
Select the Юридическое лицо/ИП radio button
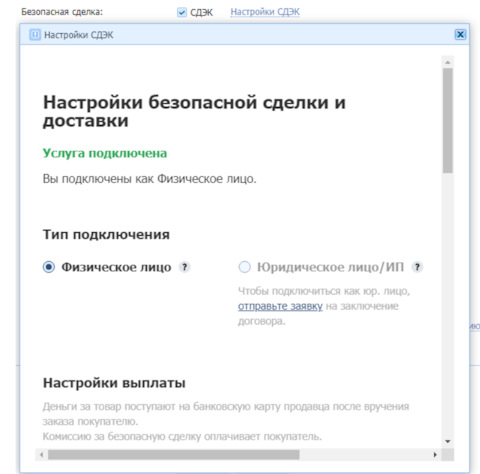click(244, 267)
